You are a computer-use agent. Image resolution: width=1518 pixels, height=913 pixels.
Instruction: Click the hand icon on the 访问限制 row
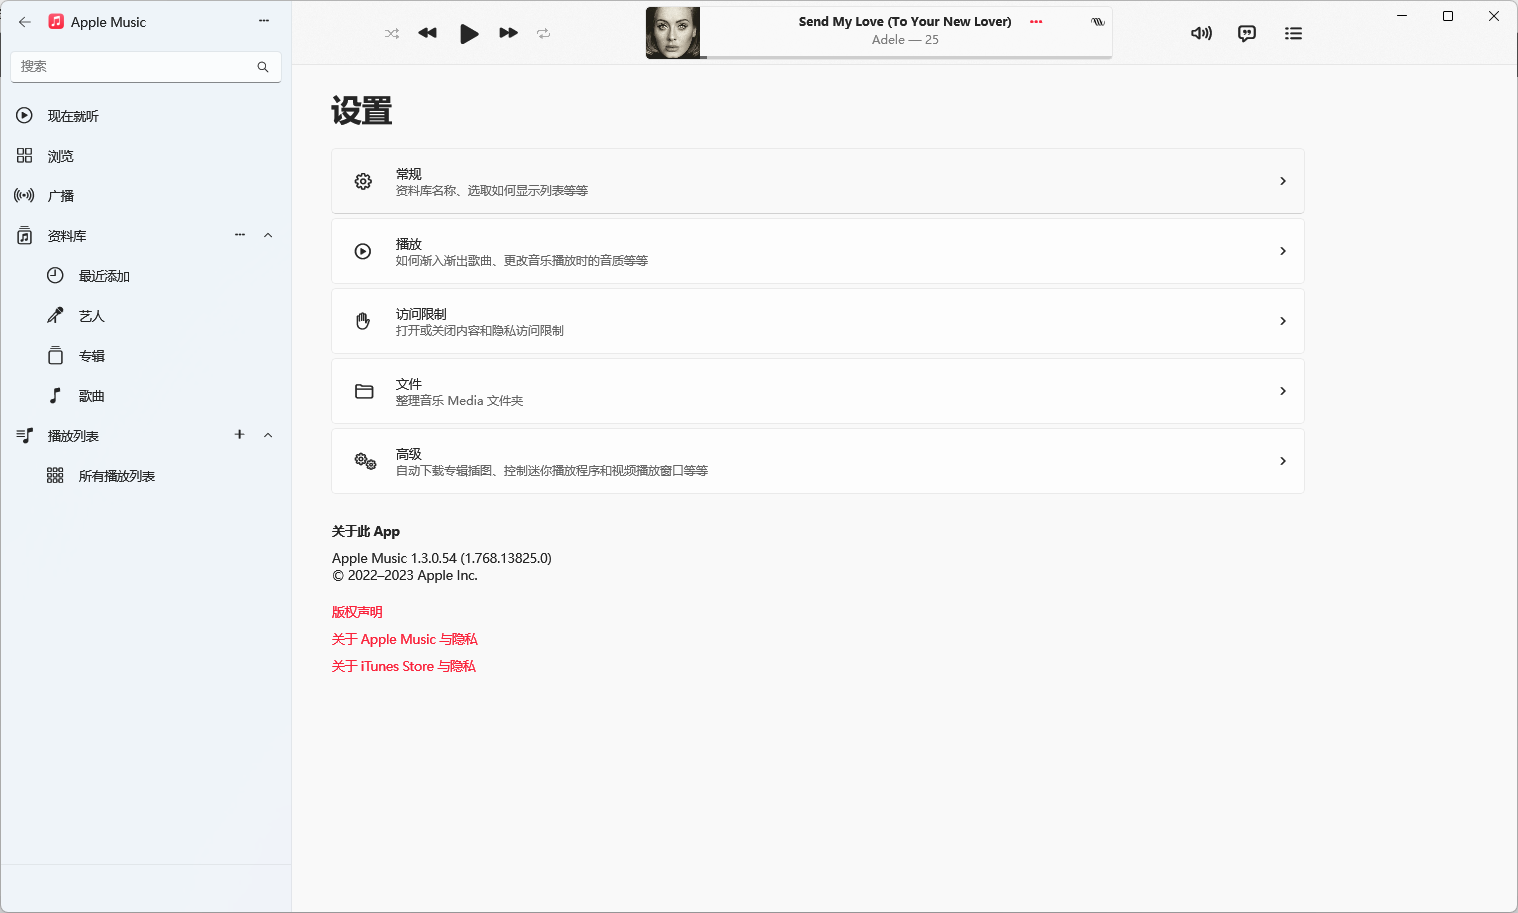364,321
